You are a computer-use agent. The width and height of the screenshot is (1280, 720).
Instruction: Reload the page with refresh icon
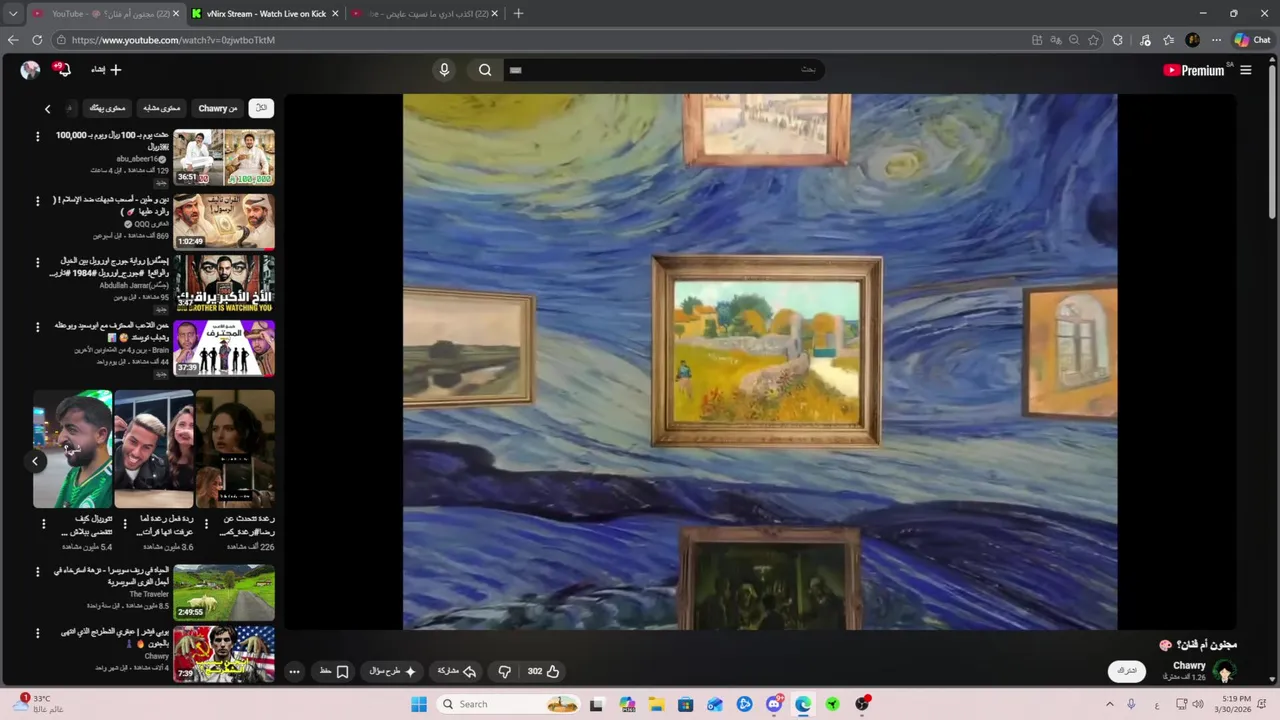click(x=37, y=40)
